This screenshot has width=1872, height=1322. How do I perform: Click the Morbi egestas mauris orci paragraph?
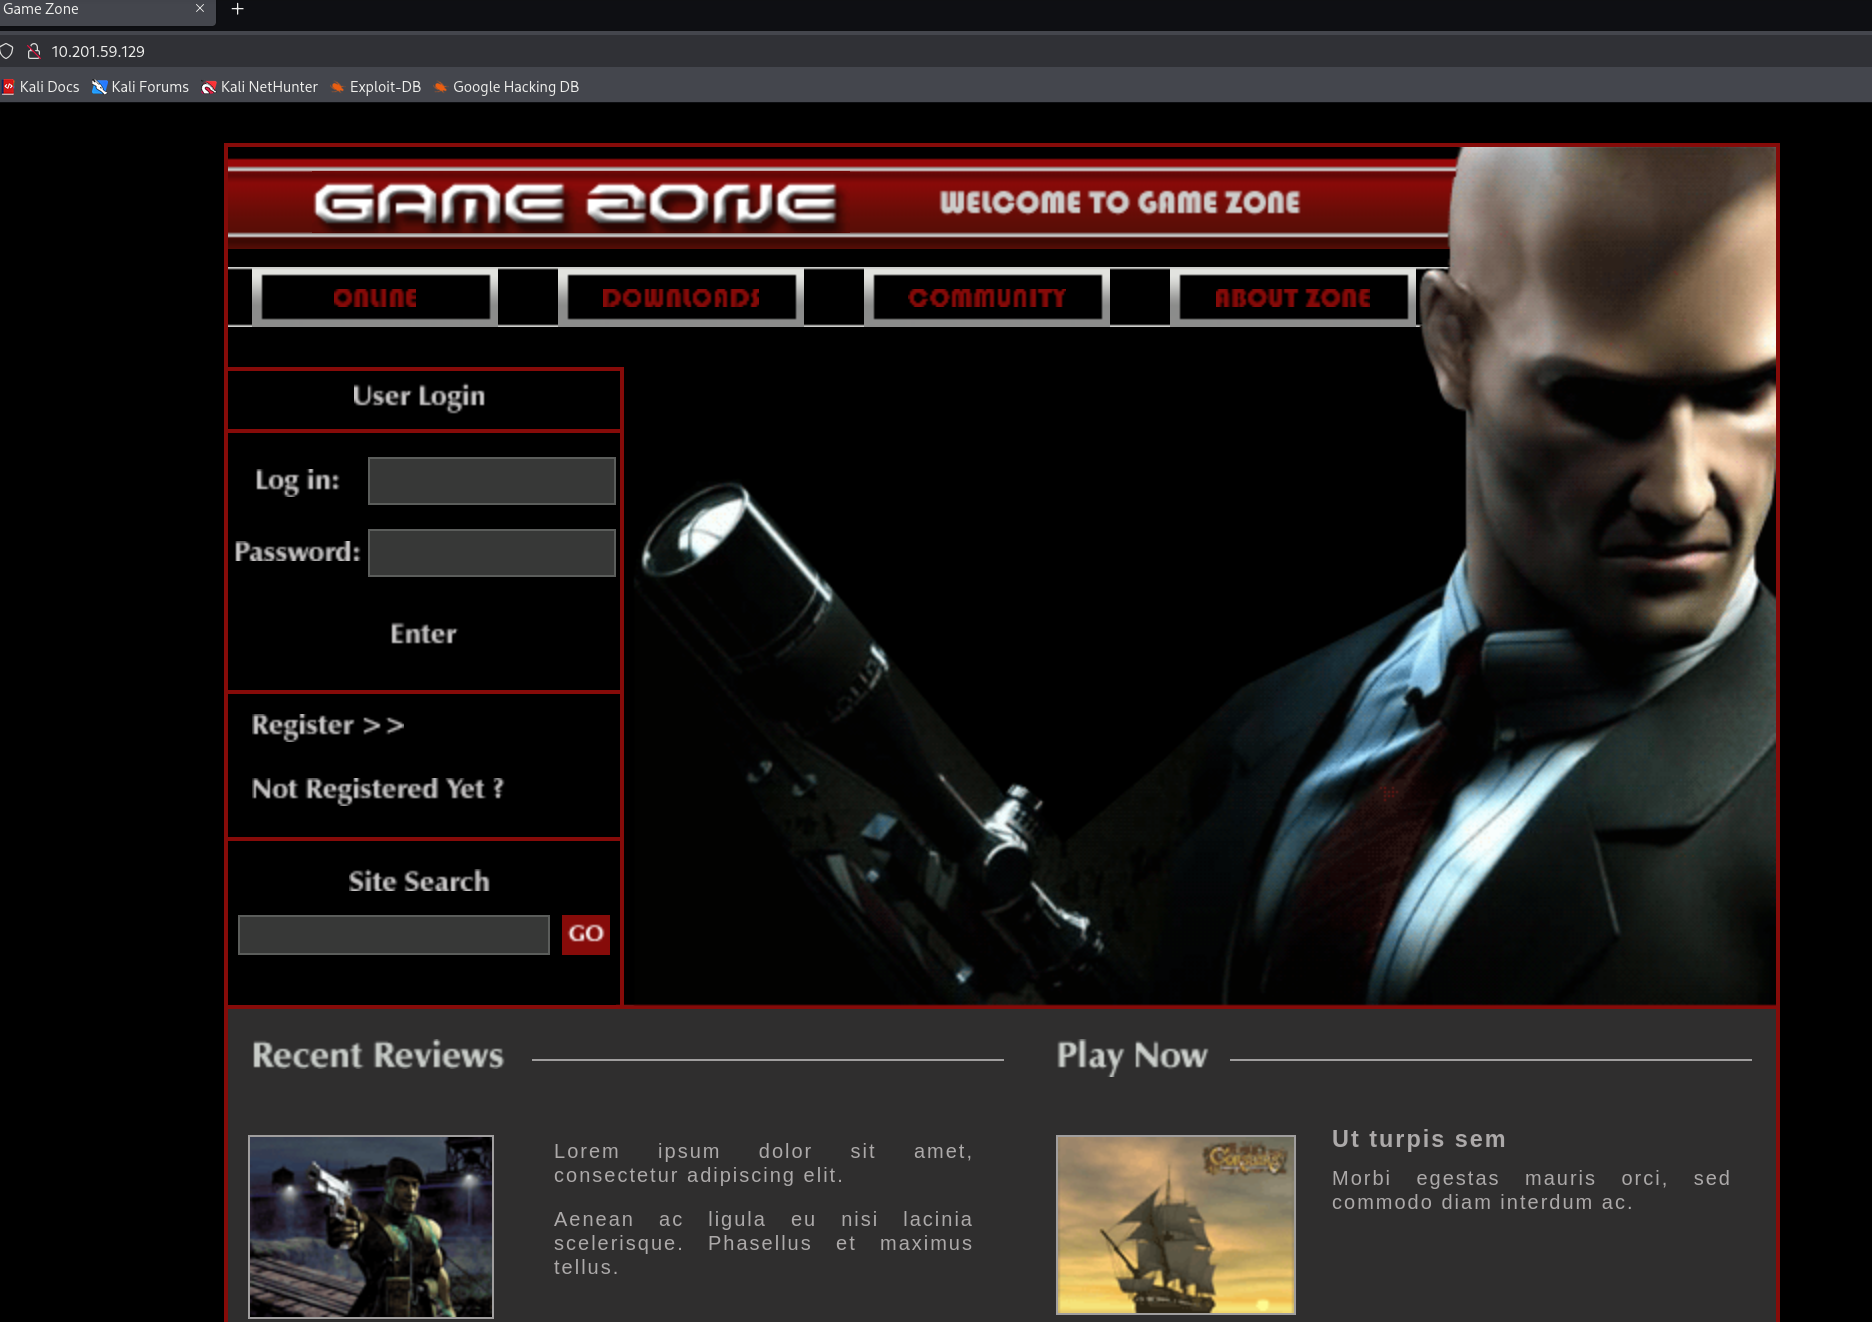point(1531,1190)
